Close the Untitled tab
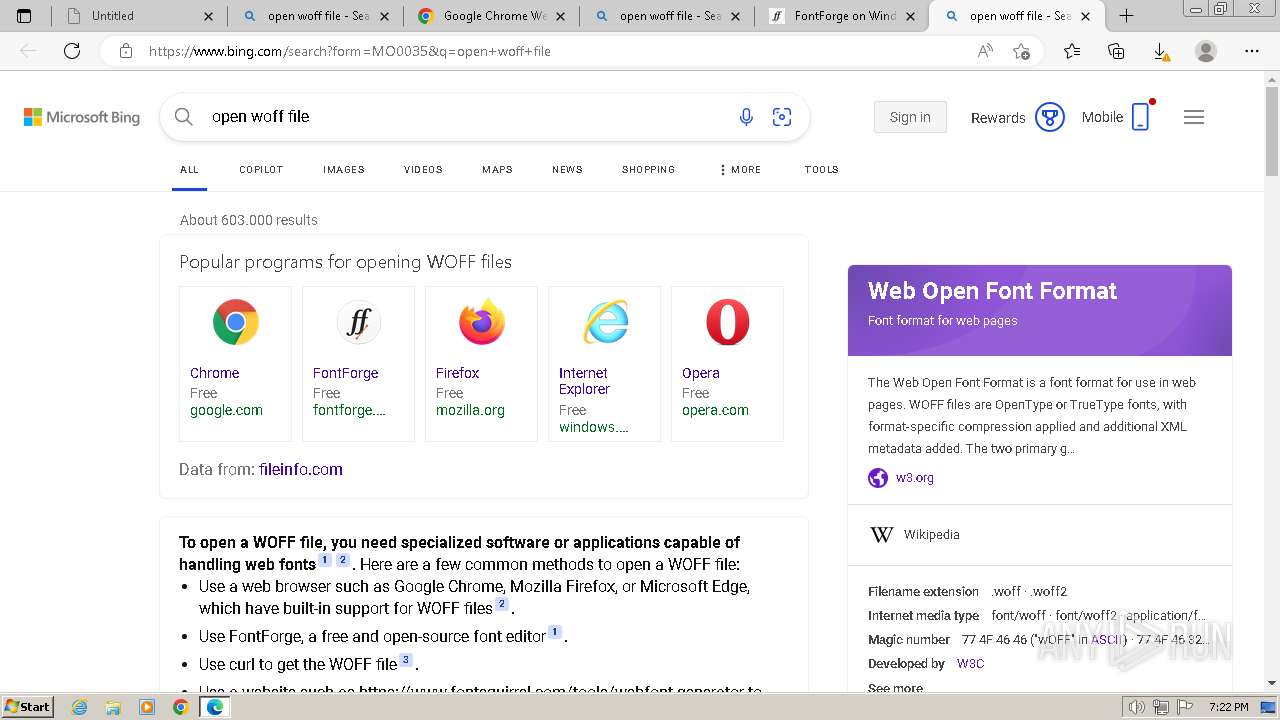1280x720 pixels. click(208, 16)
